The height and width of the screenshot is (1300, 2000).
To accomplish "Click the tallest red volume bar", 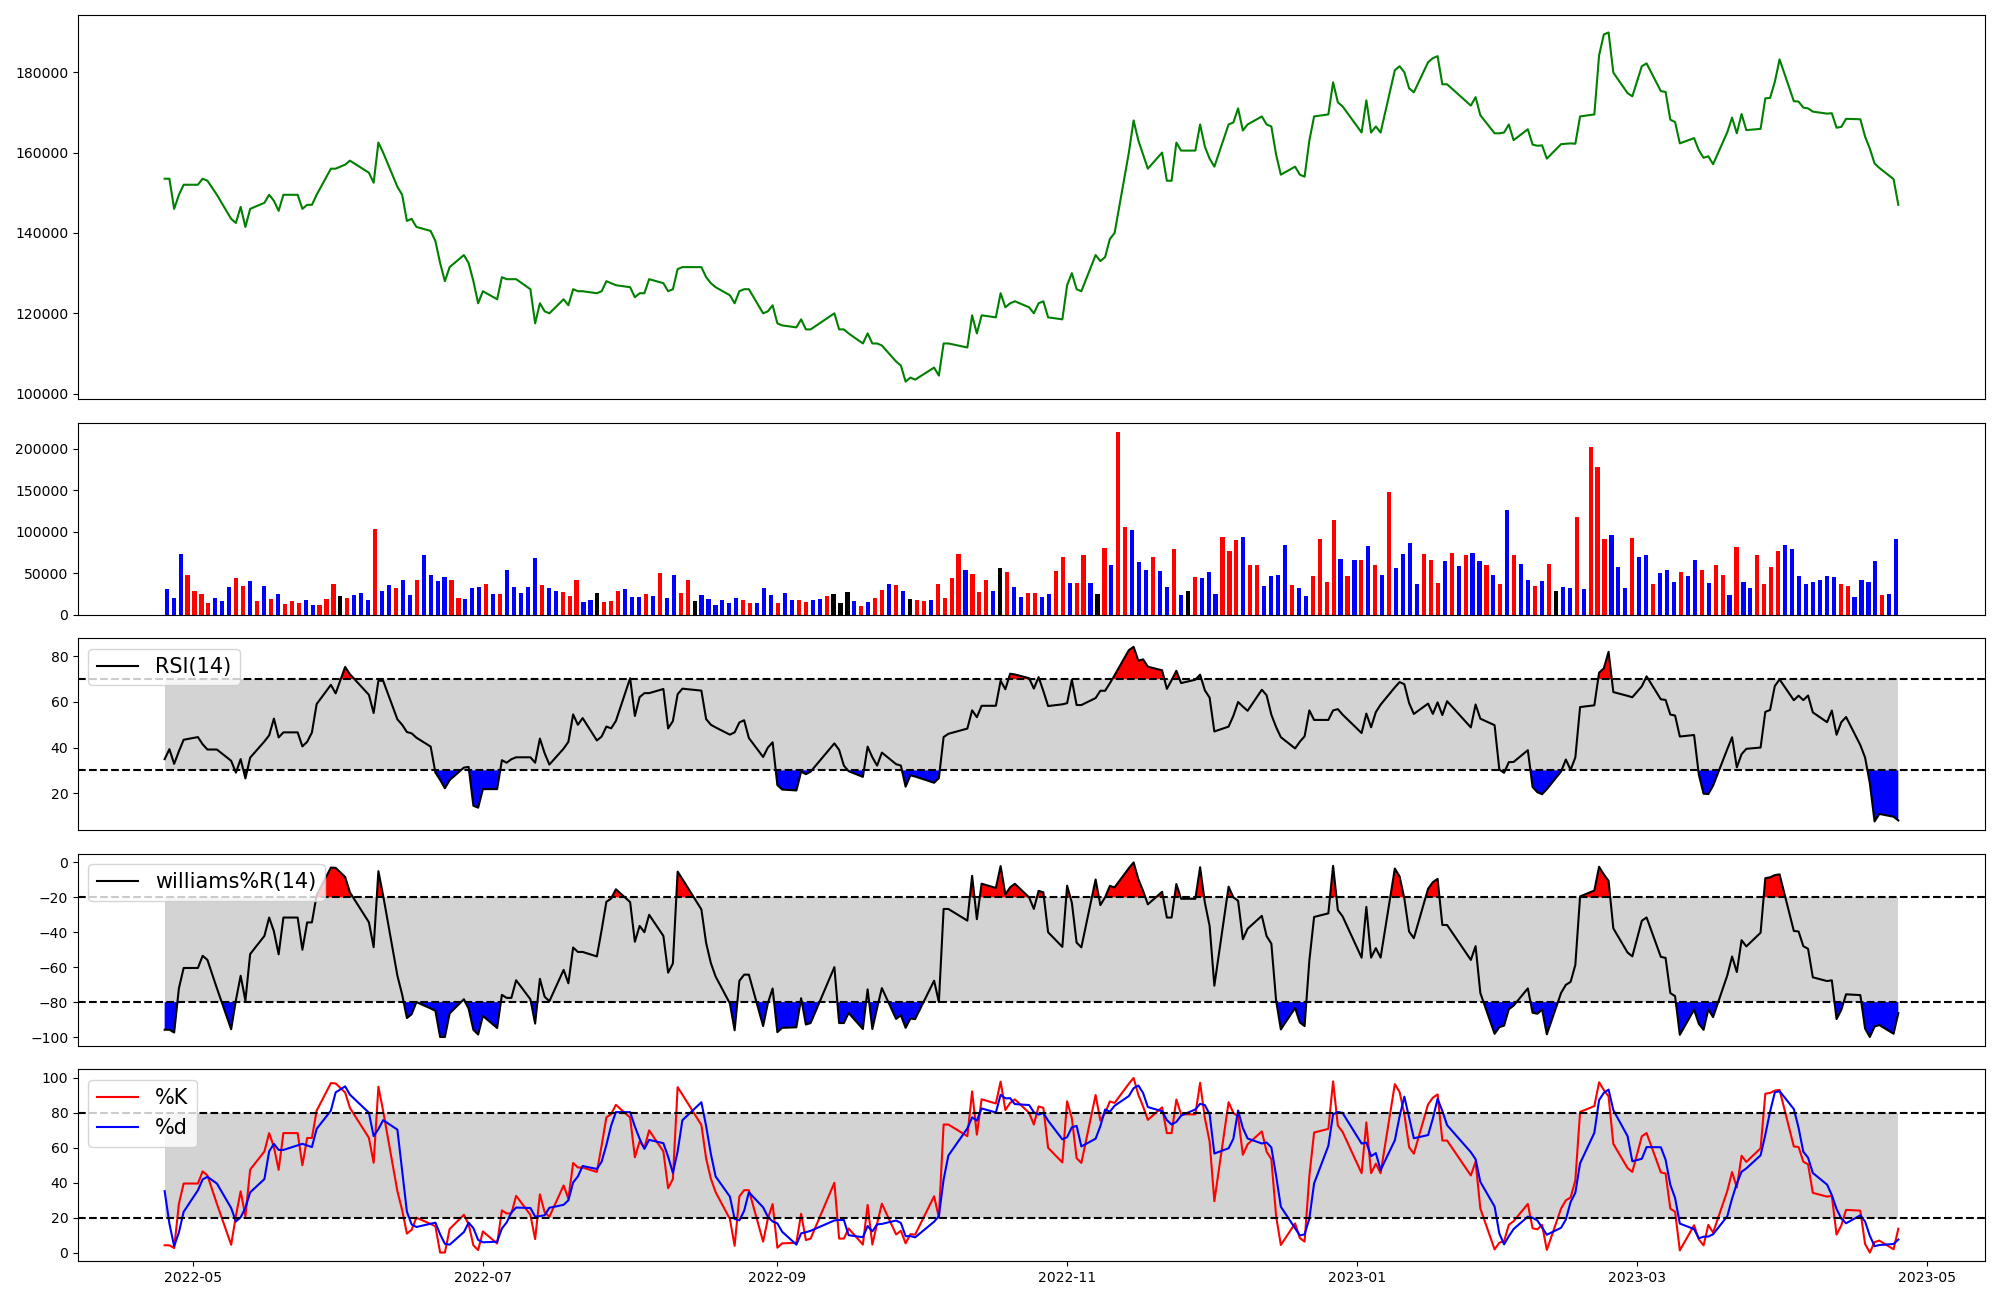I will tap(1118, 520).
